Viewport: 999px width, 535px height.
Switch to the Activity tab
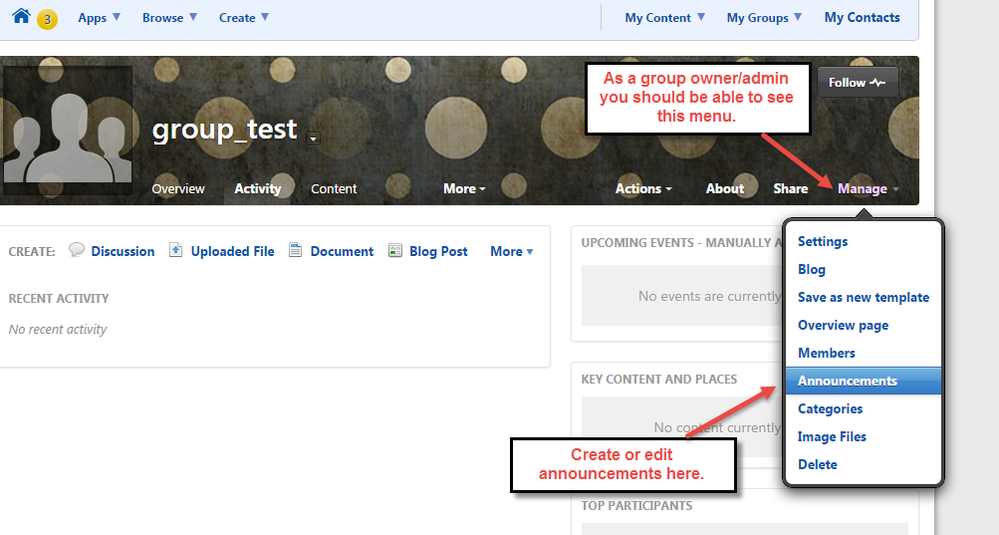257,189
